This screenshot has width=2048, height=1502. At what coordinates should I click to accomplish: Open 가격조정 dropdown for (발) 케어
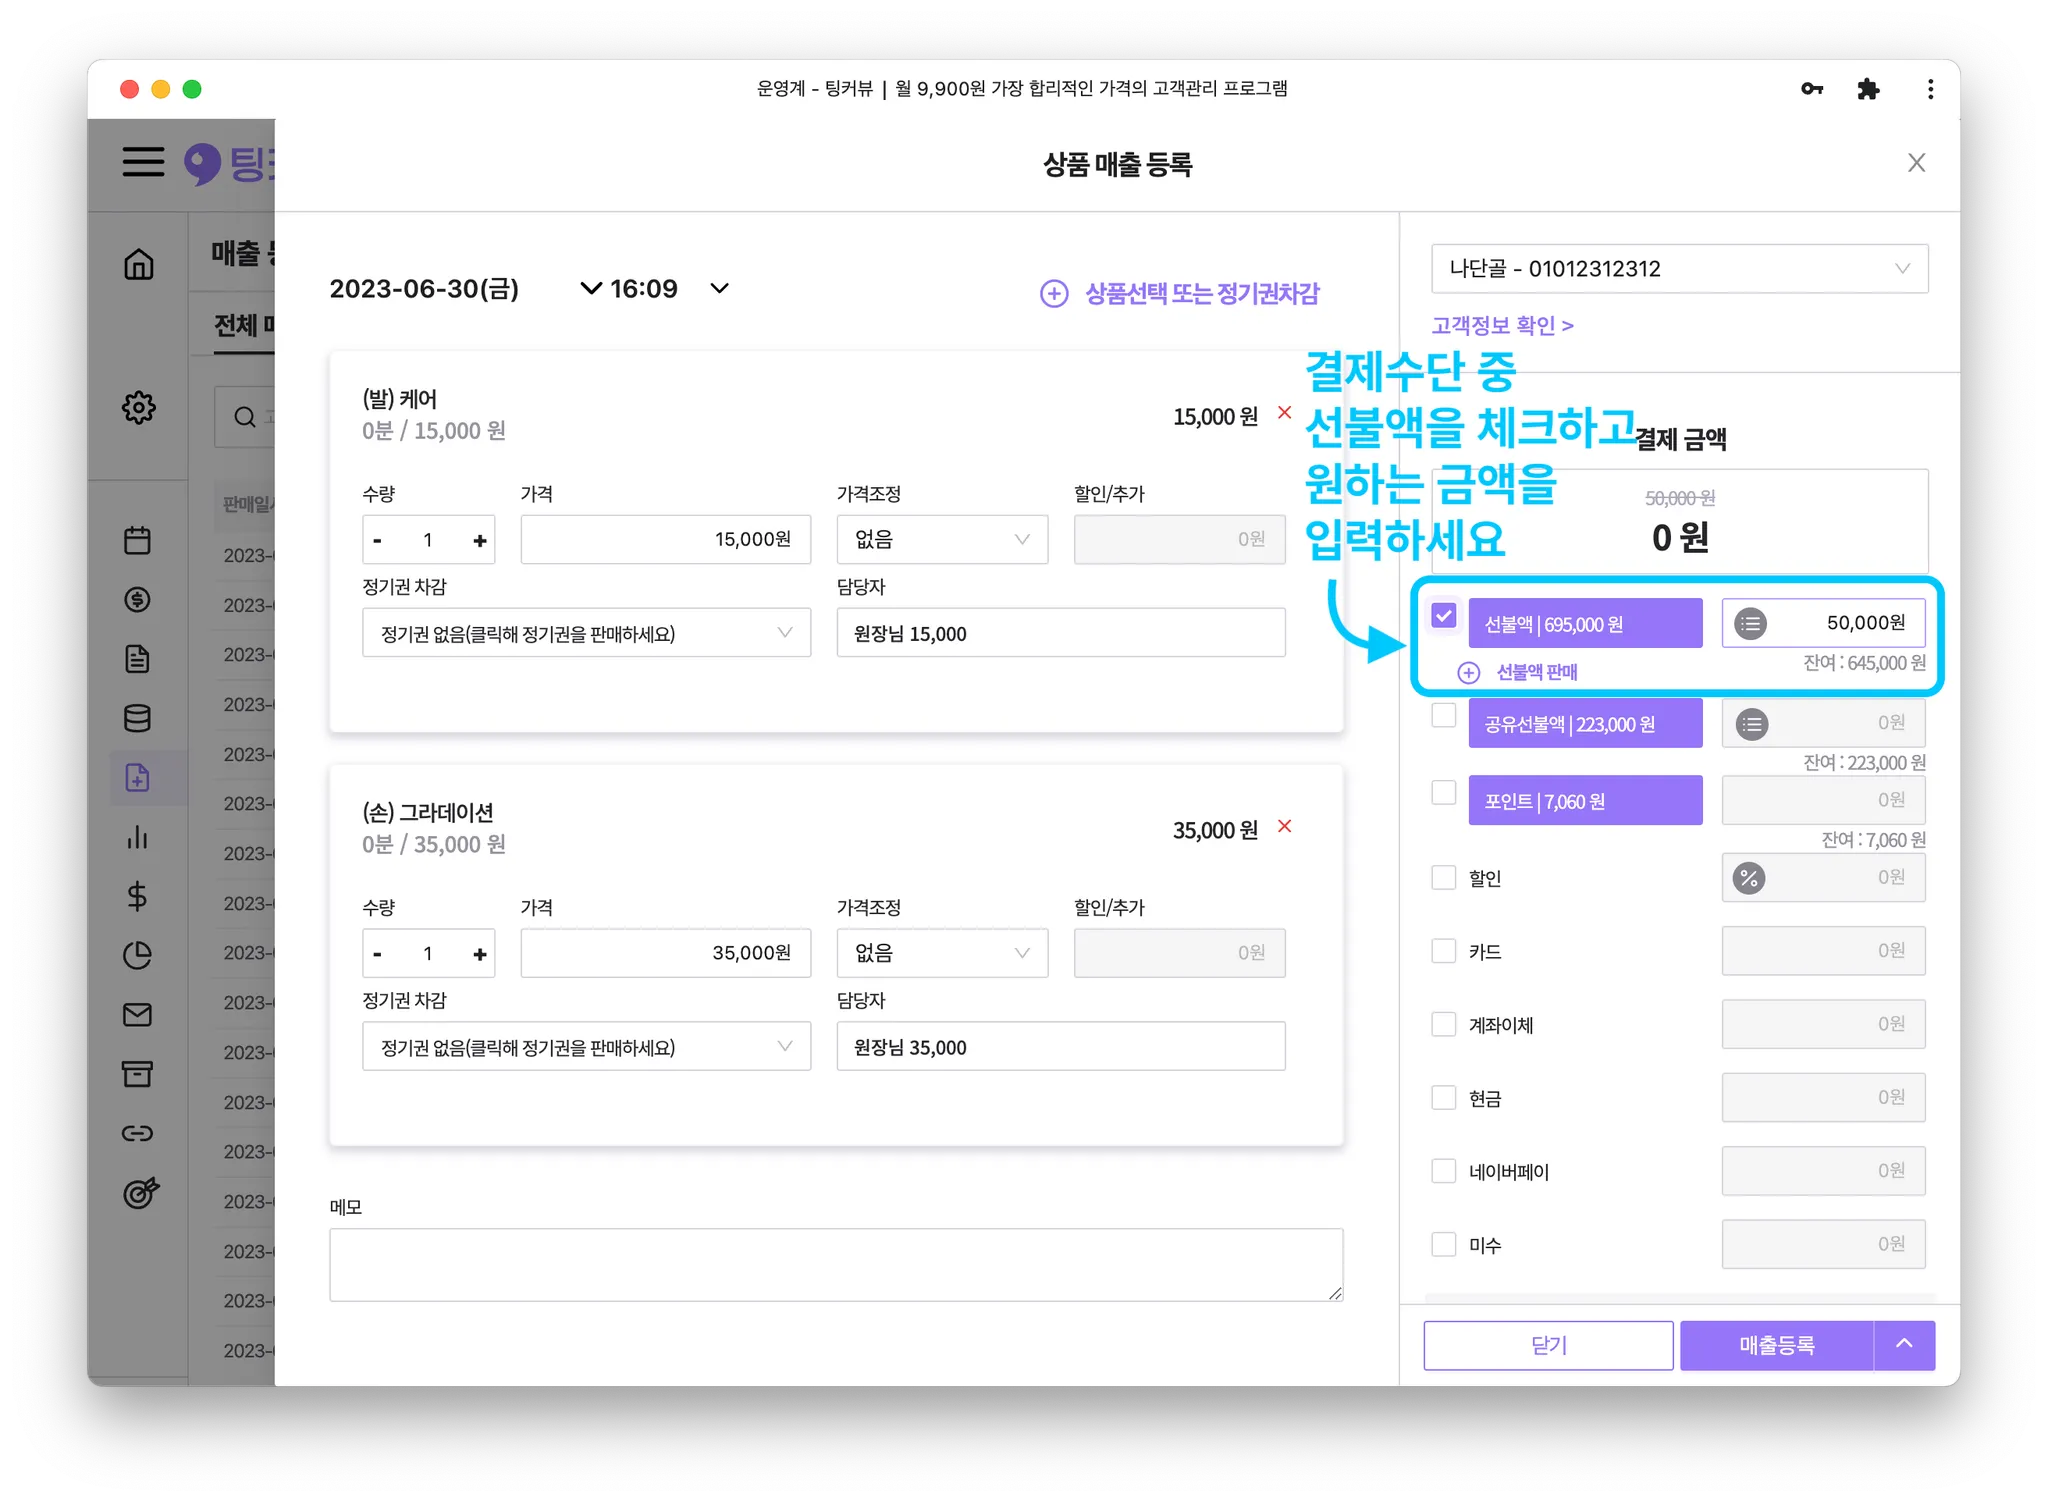pyautogui.click(x=941, y=540)
